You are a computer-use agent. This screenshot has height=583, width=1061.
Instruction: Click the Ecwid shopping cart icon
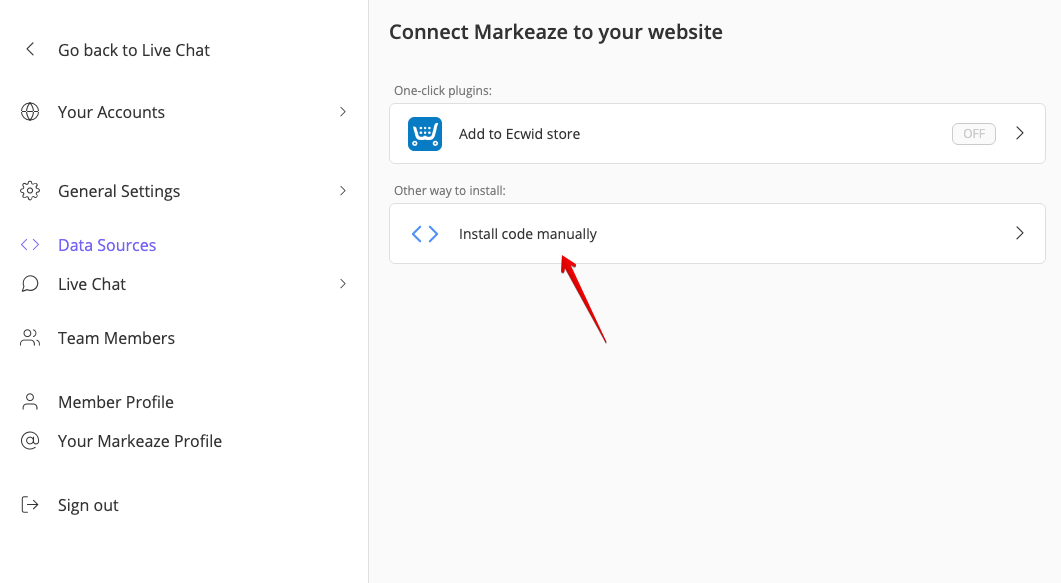pyautogui.click(x=425, y=134)
